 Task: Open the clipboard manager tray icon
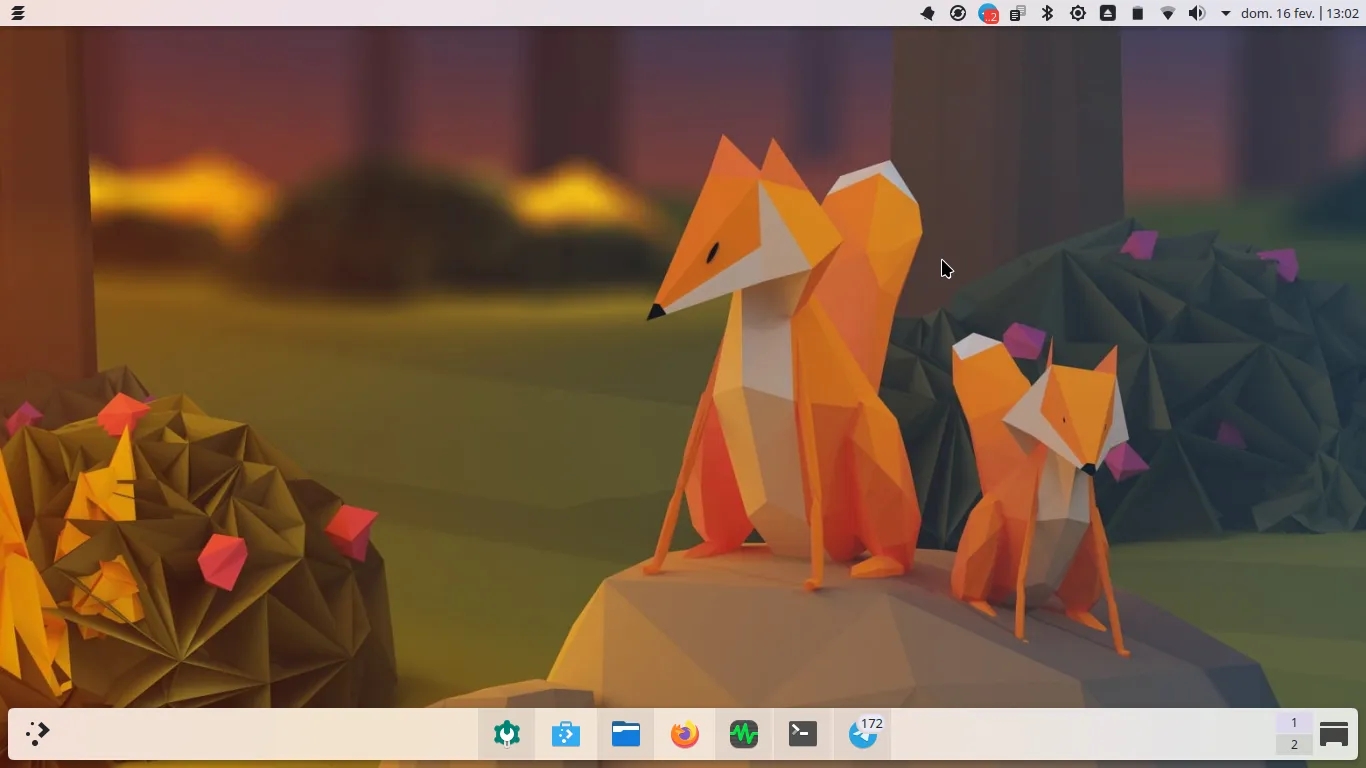click(1018, 13)
